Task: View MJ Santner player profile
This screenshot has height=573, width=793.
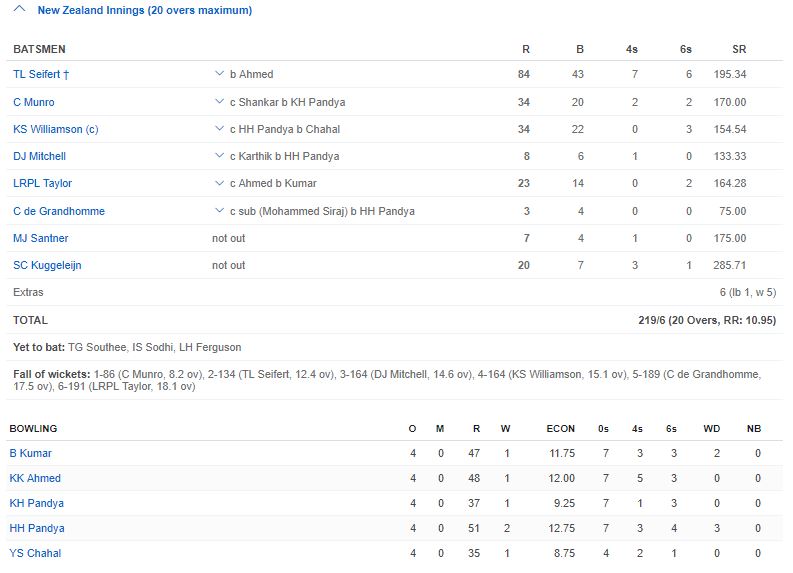Action: (x=41, y=238)
